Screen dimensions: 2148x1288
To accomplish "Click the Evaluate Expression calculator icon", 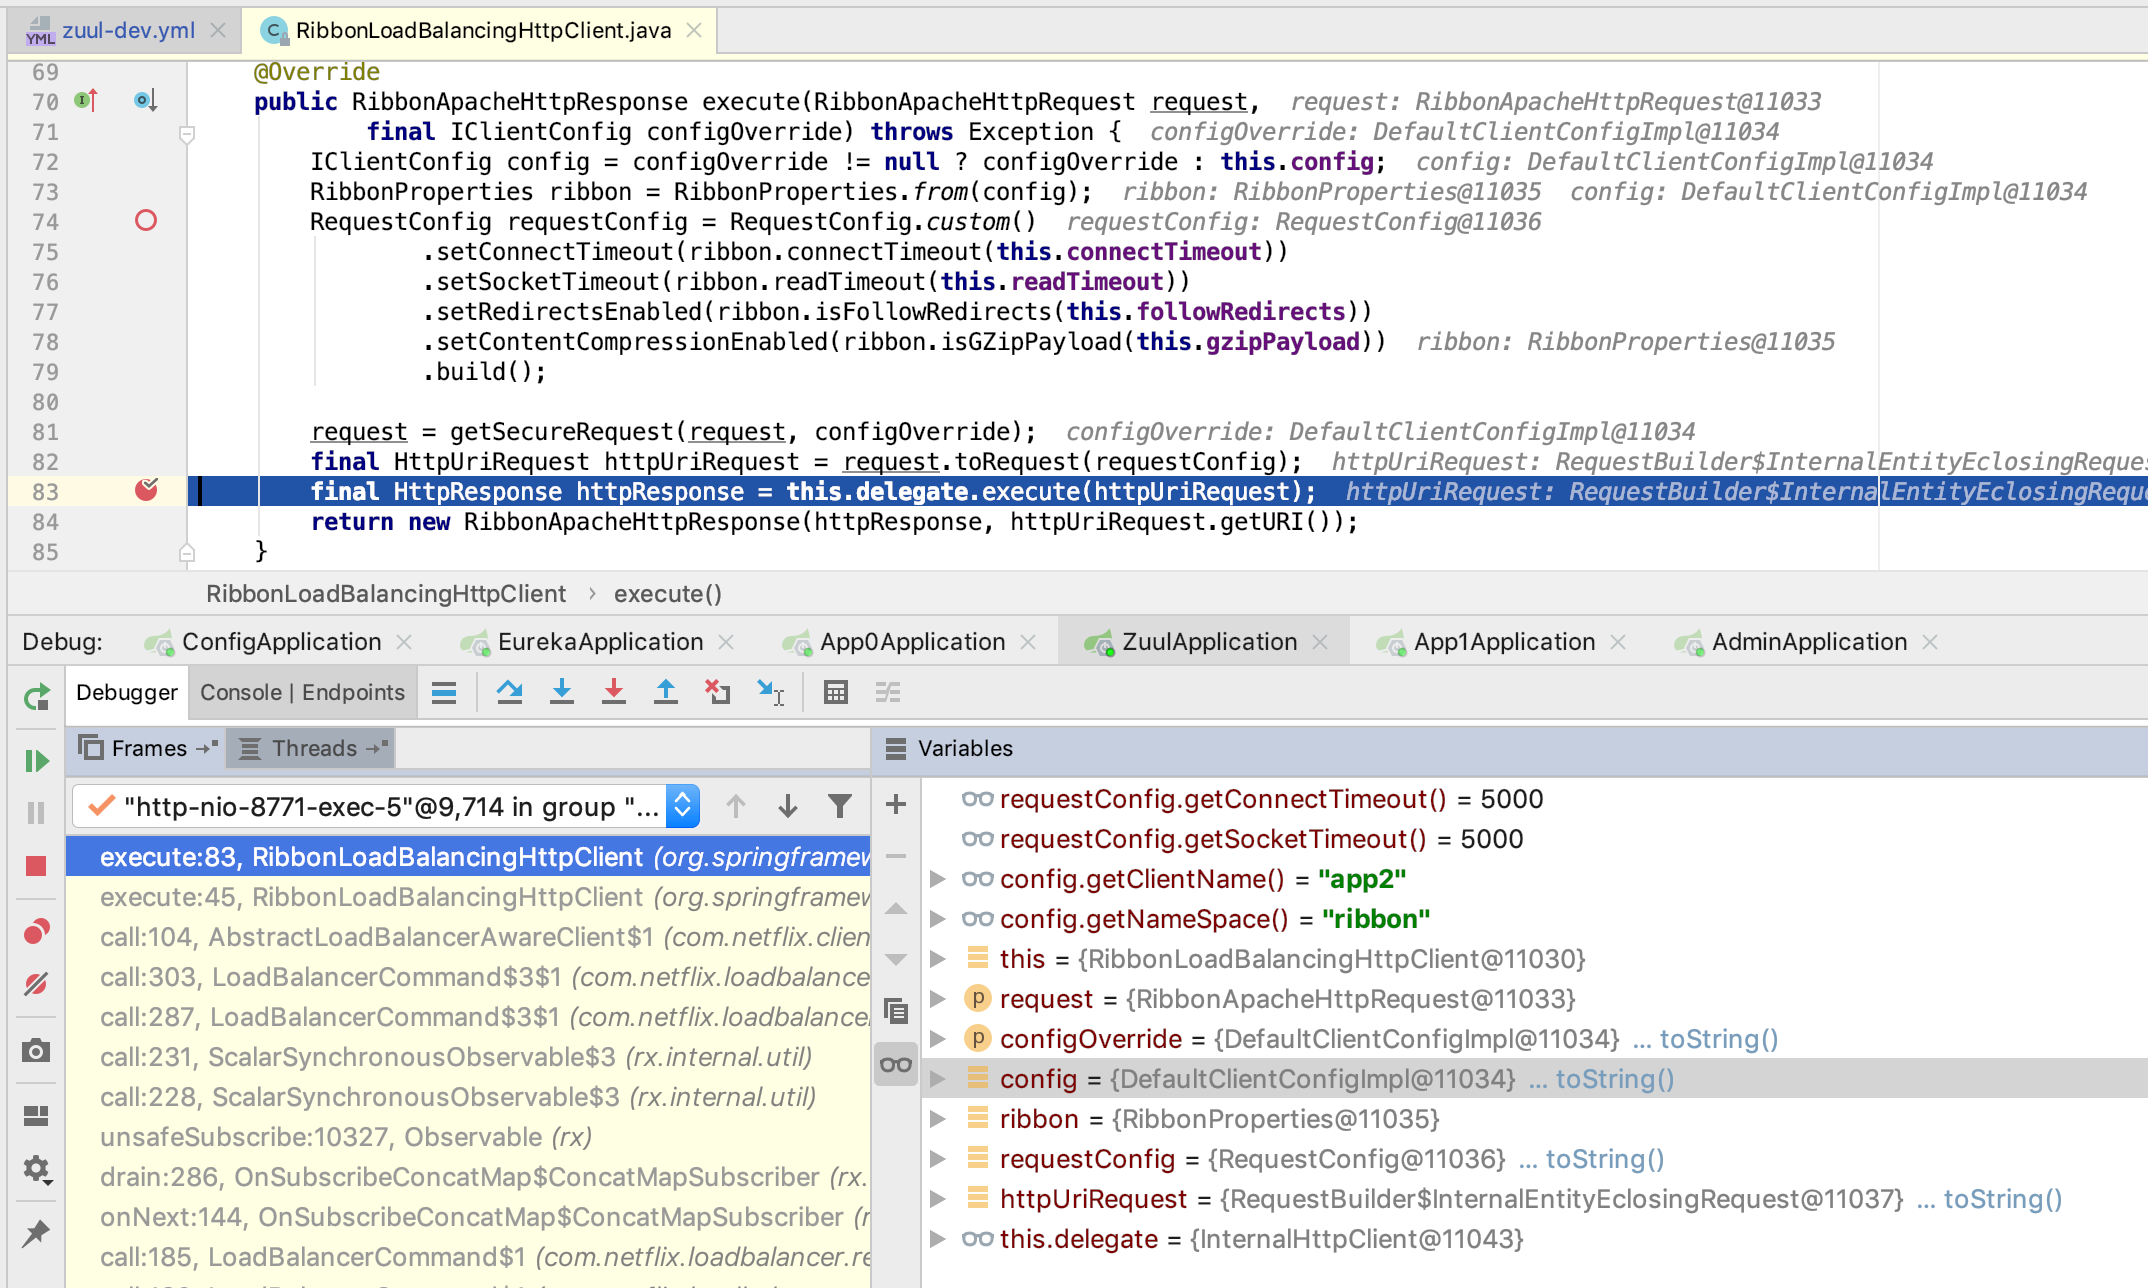I will tap(836, 692).
